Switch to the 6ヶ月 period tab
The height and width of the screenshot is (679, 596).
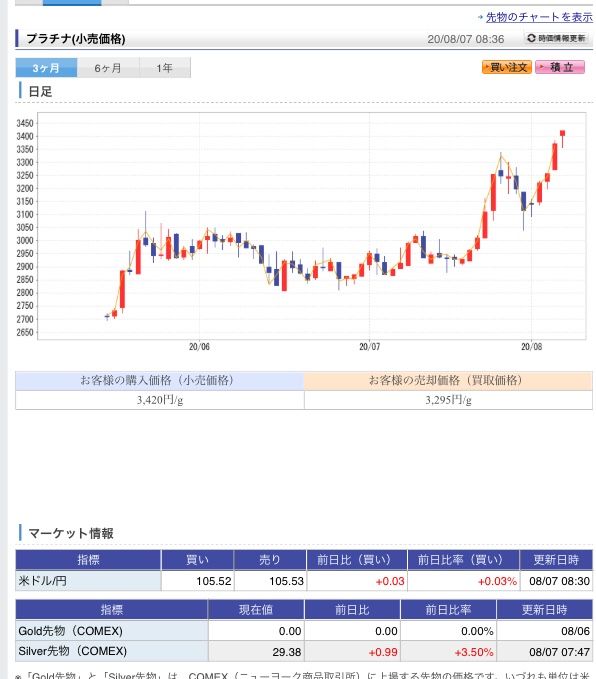(x=108, y=68)
